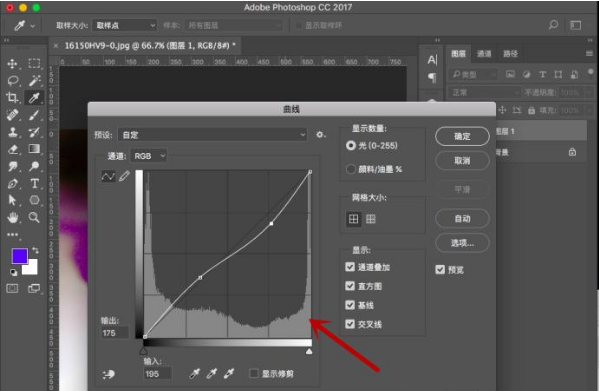
Task: Select the Polygon shape tool
Action: pos(34,200)
